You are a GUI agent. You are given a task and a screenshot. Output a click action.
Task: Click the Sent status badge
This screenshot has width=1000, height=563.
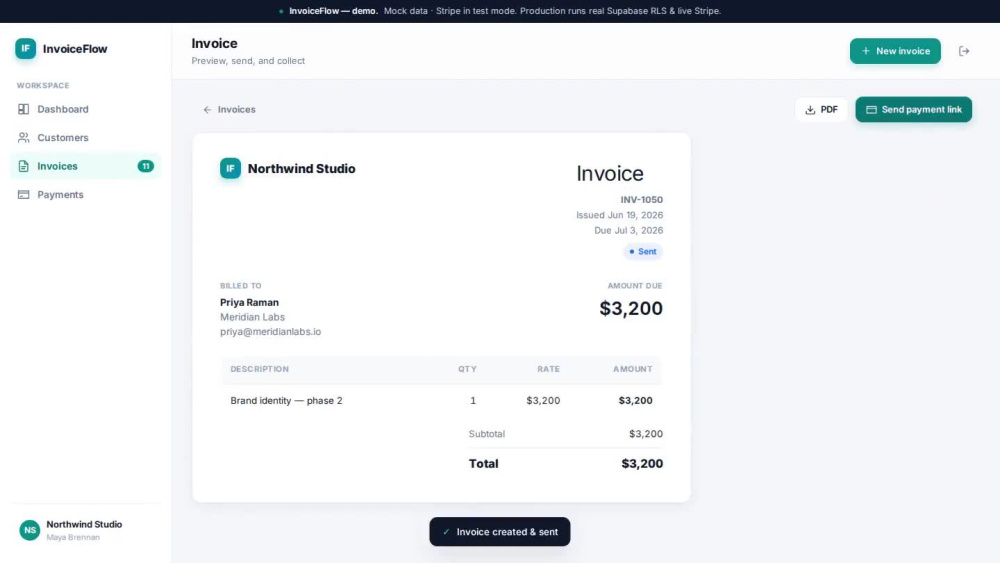(643, 251)
